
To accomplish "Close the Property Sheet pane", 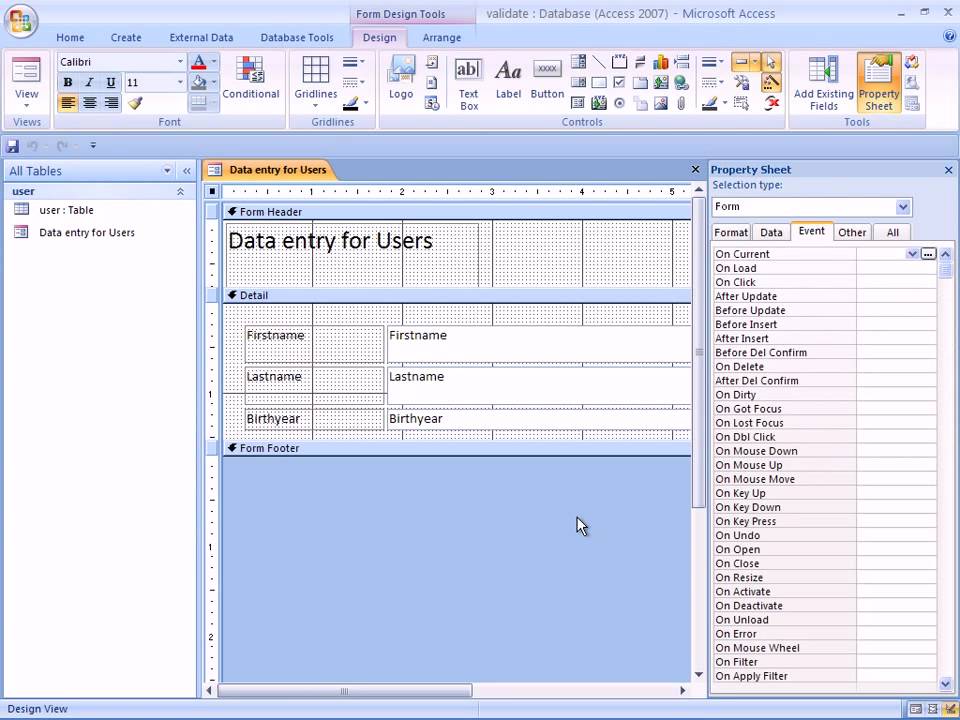I will coord(948,170).
